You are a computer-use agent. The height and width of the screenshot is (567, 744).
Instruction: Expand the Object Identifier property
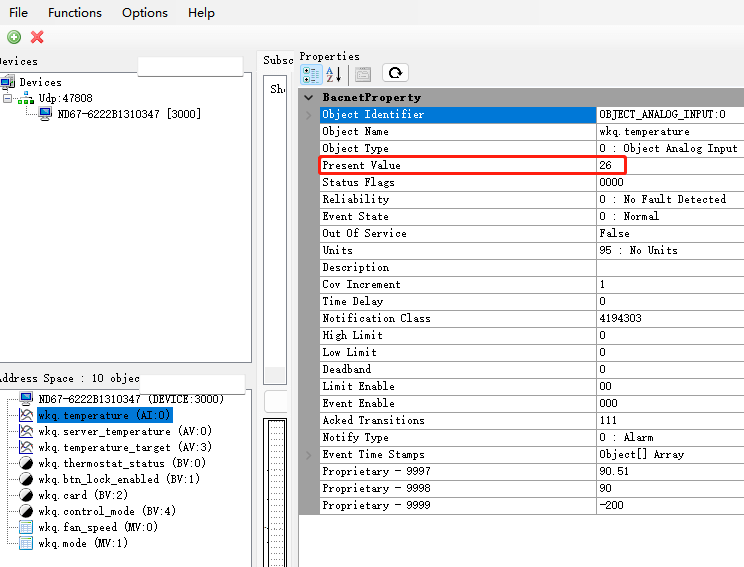pyautogui.click(x=309, y=114)
